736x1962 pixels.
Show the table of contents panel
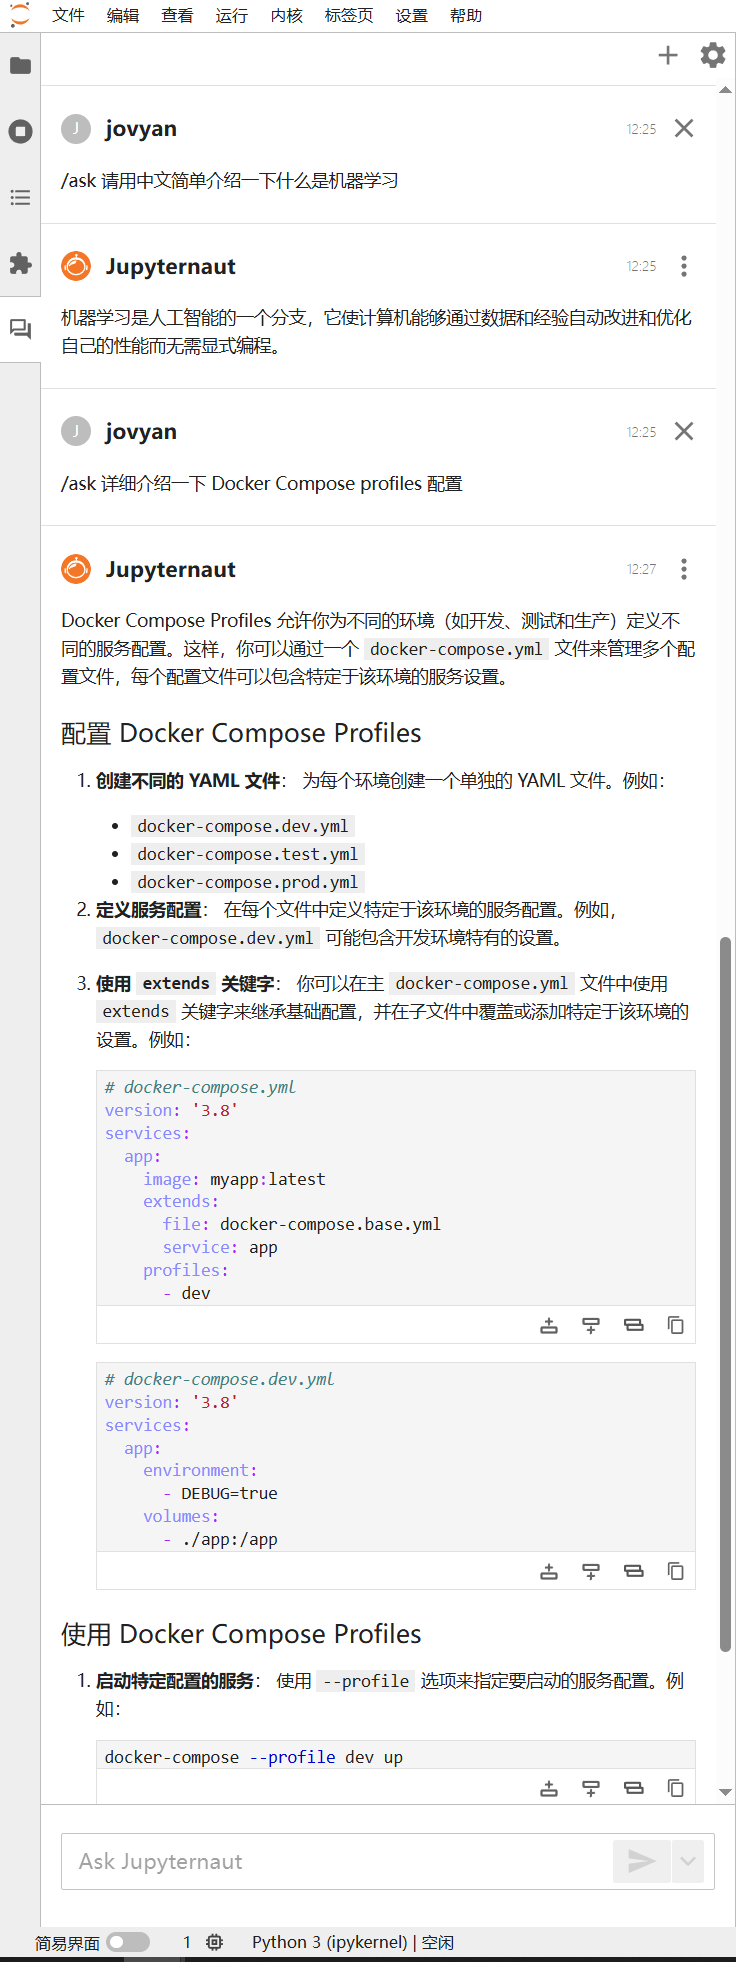pos(20,198)
